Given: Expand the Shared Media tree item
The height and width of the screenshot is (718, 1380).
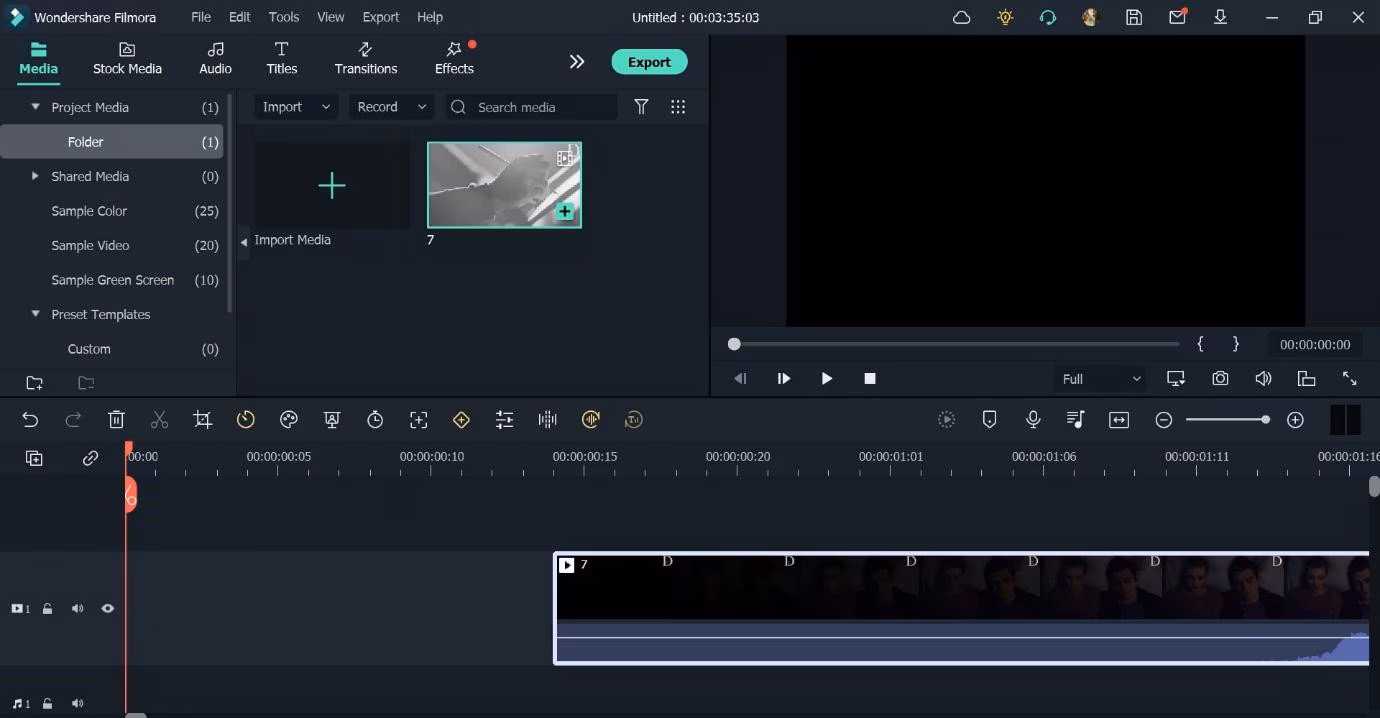Looking at the screenshot, I should [36, 176].
